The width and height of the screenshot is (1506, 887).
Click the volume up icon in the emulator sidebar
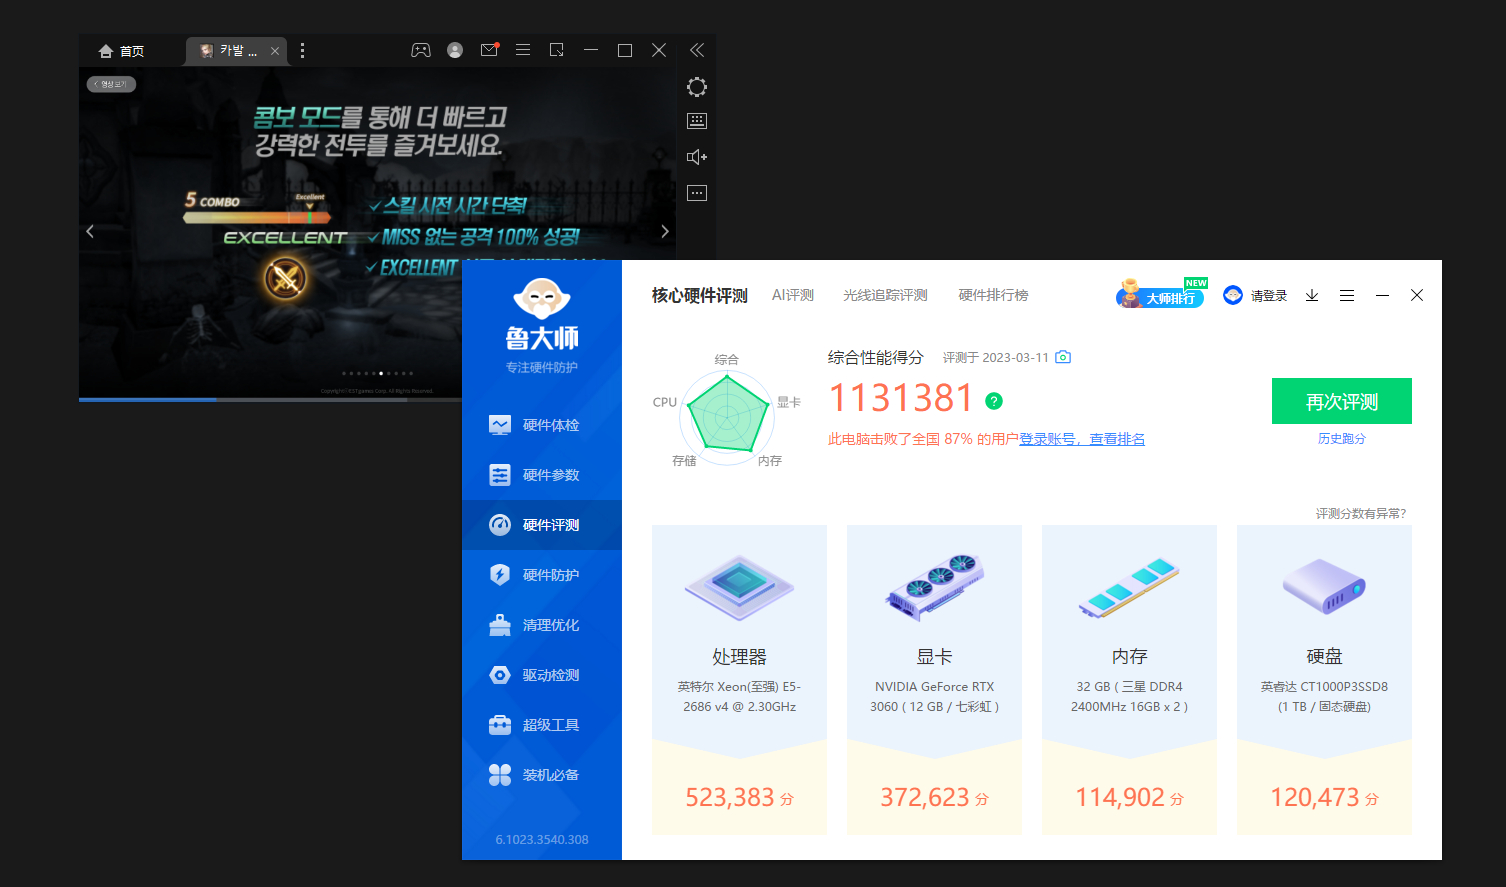697,157
